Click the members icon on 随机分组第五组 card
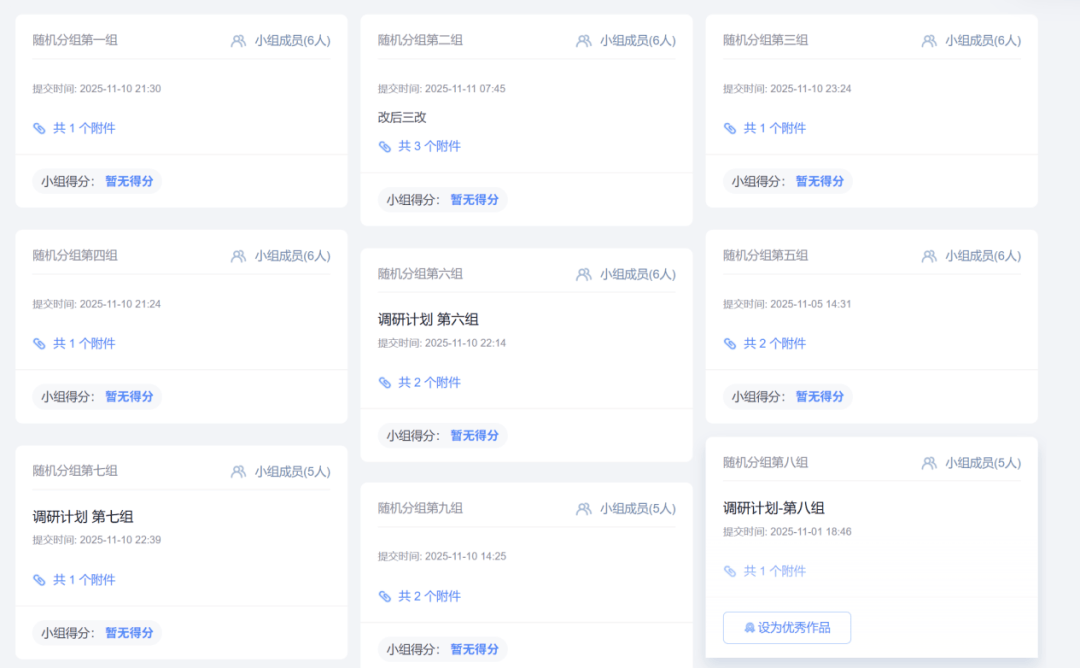The image size is (1080, 668). coord(929,256)
